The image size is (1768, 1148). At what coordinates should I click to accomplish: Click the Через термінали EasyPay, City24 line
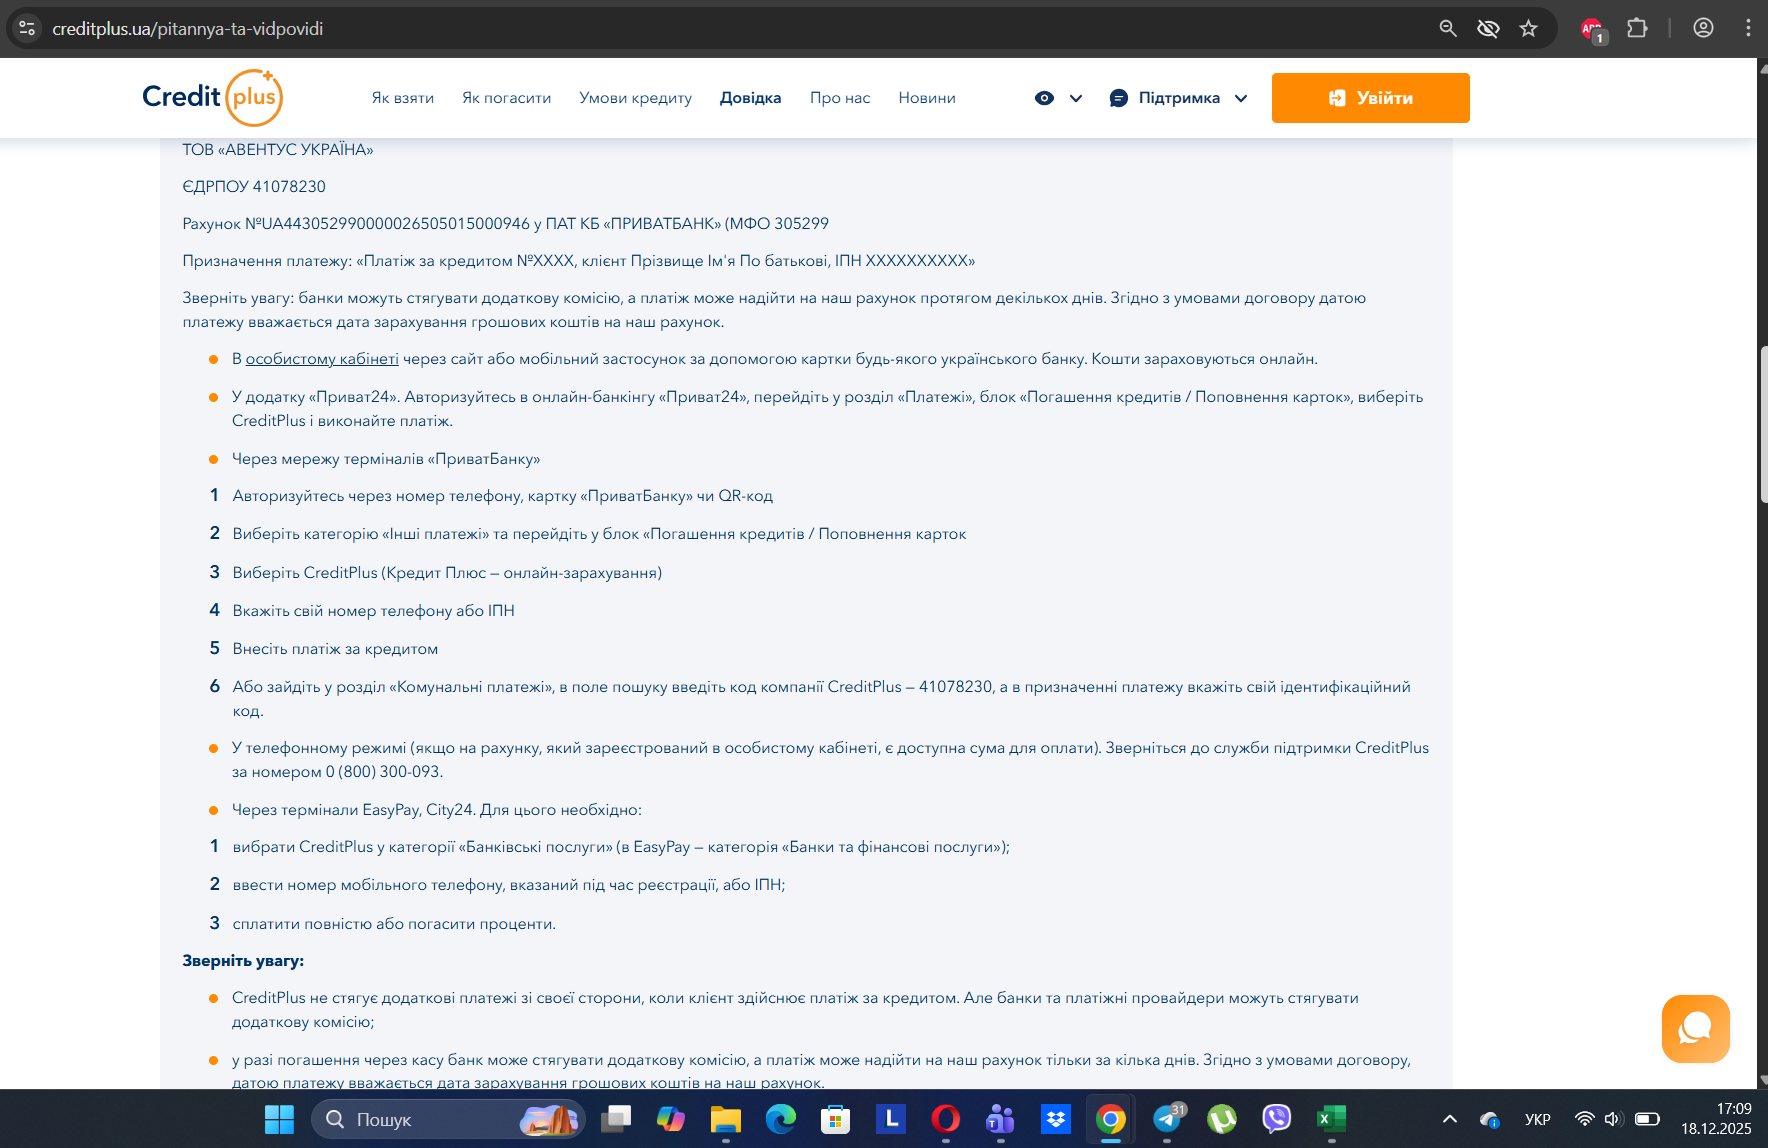(x=437, y=810)
